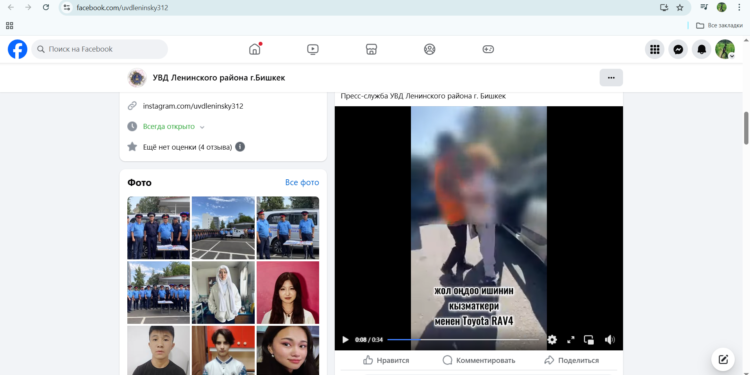Click the browser forward arrow
Screen dimensions: 750x375
tap(28, 7)
